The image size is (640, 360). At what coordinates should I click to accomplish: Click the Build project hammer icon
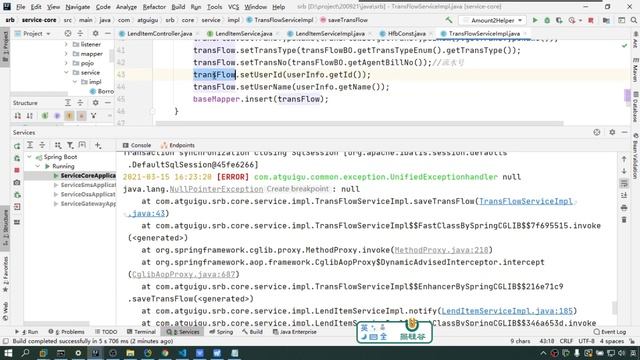449,20
